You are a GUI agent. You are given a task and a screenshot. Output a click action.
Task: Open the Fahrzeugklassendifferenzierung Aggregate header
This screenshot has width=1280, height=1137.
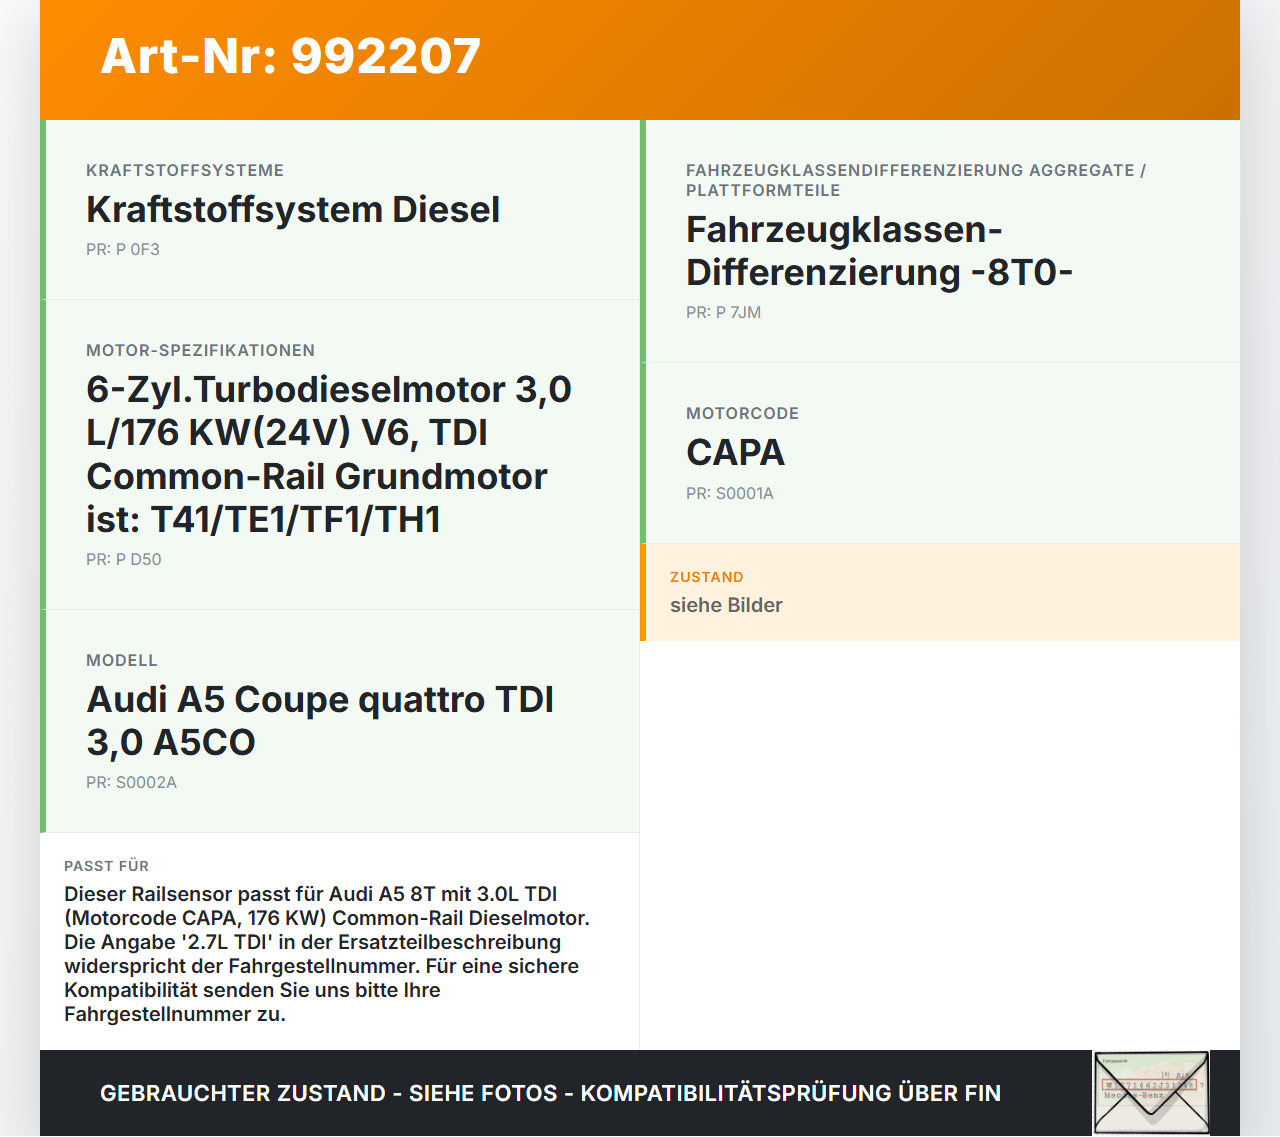coord(916,180)
